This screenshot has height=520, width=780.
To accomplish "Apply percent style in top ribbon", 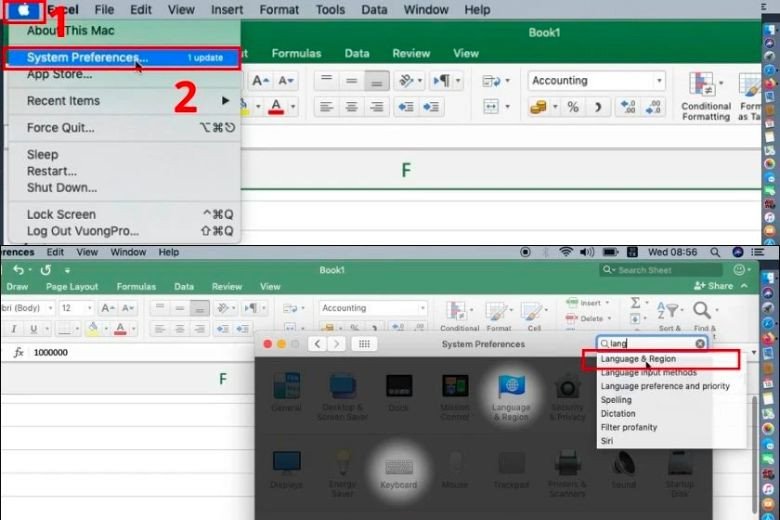I will [573, 107].
